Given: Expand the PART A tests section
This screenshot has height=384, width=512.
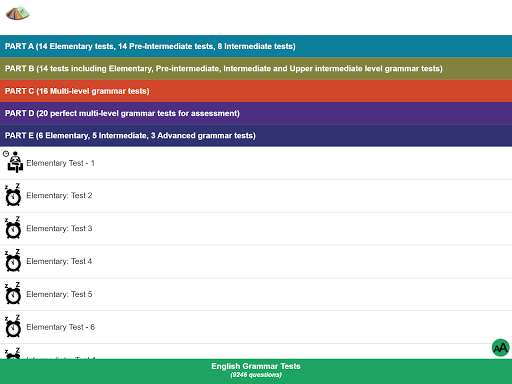Looking at the screenshot, I should (x=256, y=46).
